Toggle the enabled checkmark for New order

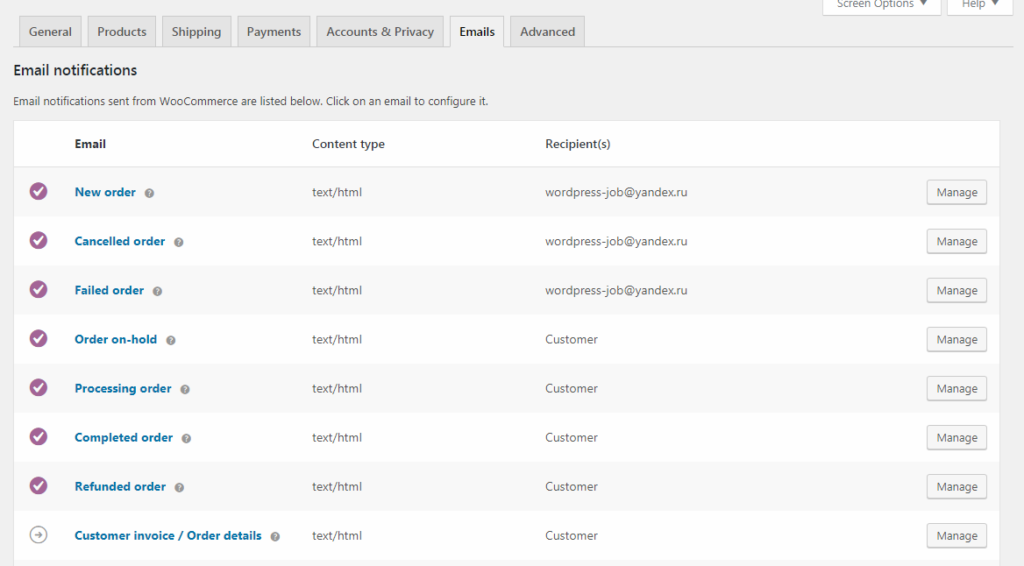pyautogui.click(x=38, y=192)
